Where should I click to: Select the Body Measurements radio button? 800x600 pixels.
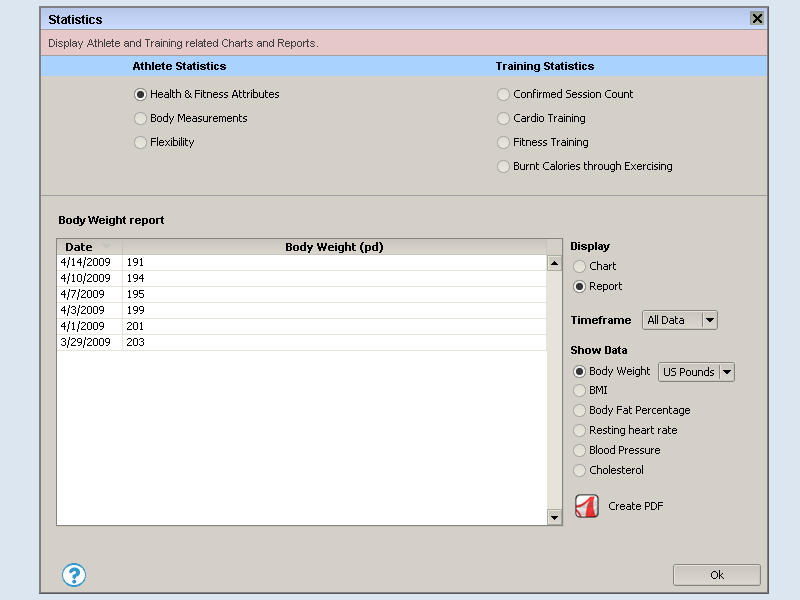point(140,118)
